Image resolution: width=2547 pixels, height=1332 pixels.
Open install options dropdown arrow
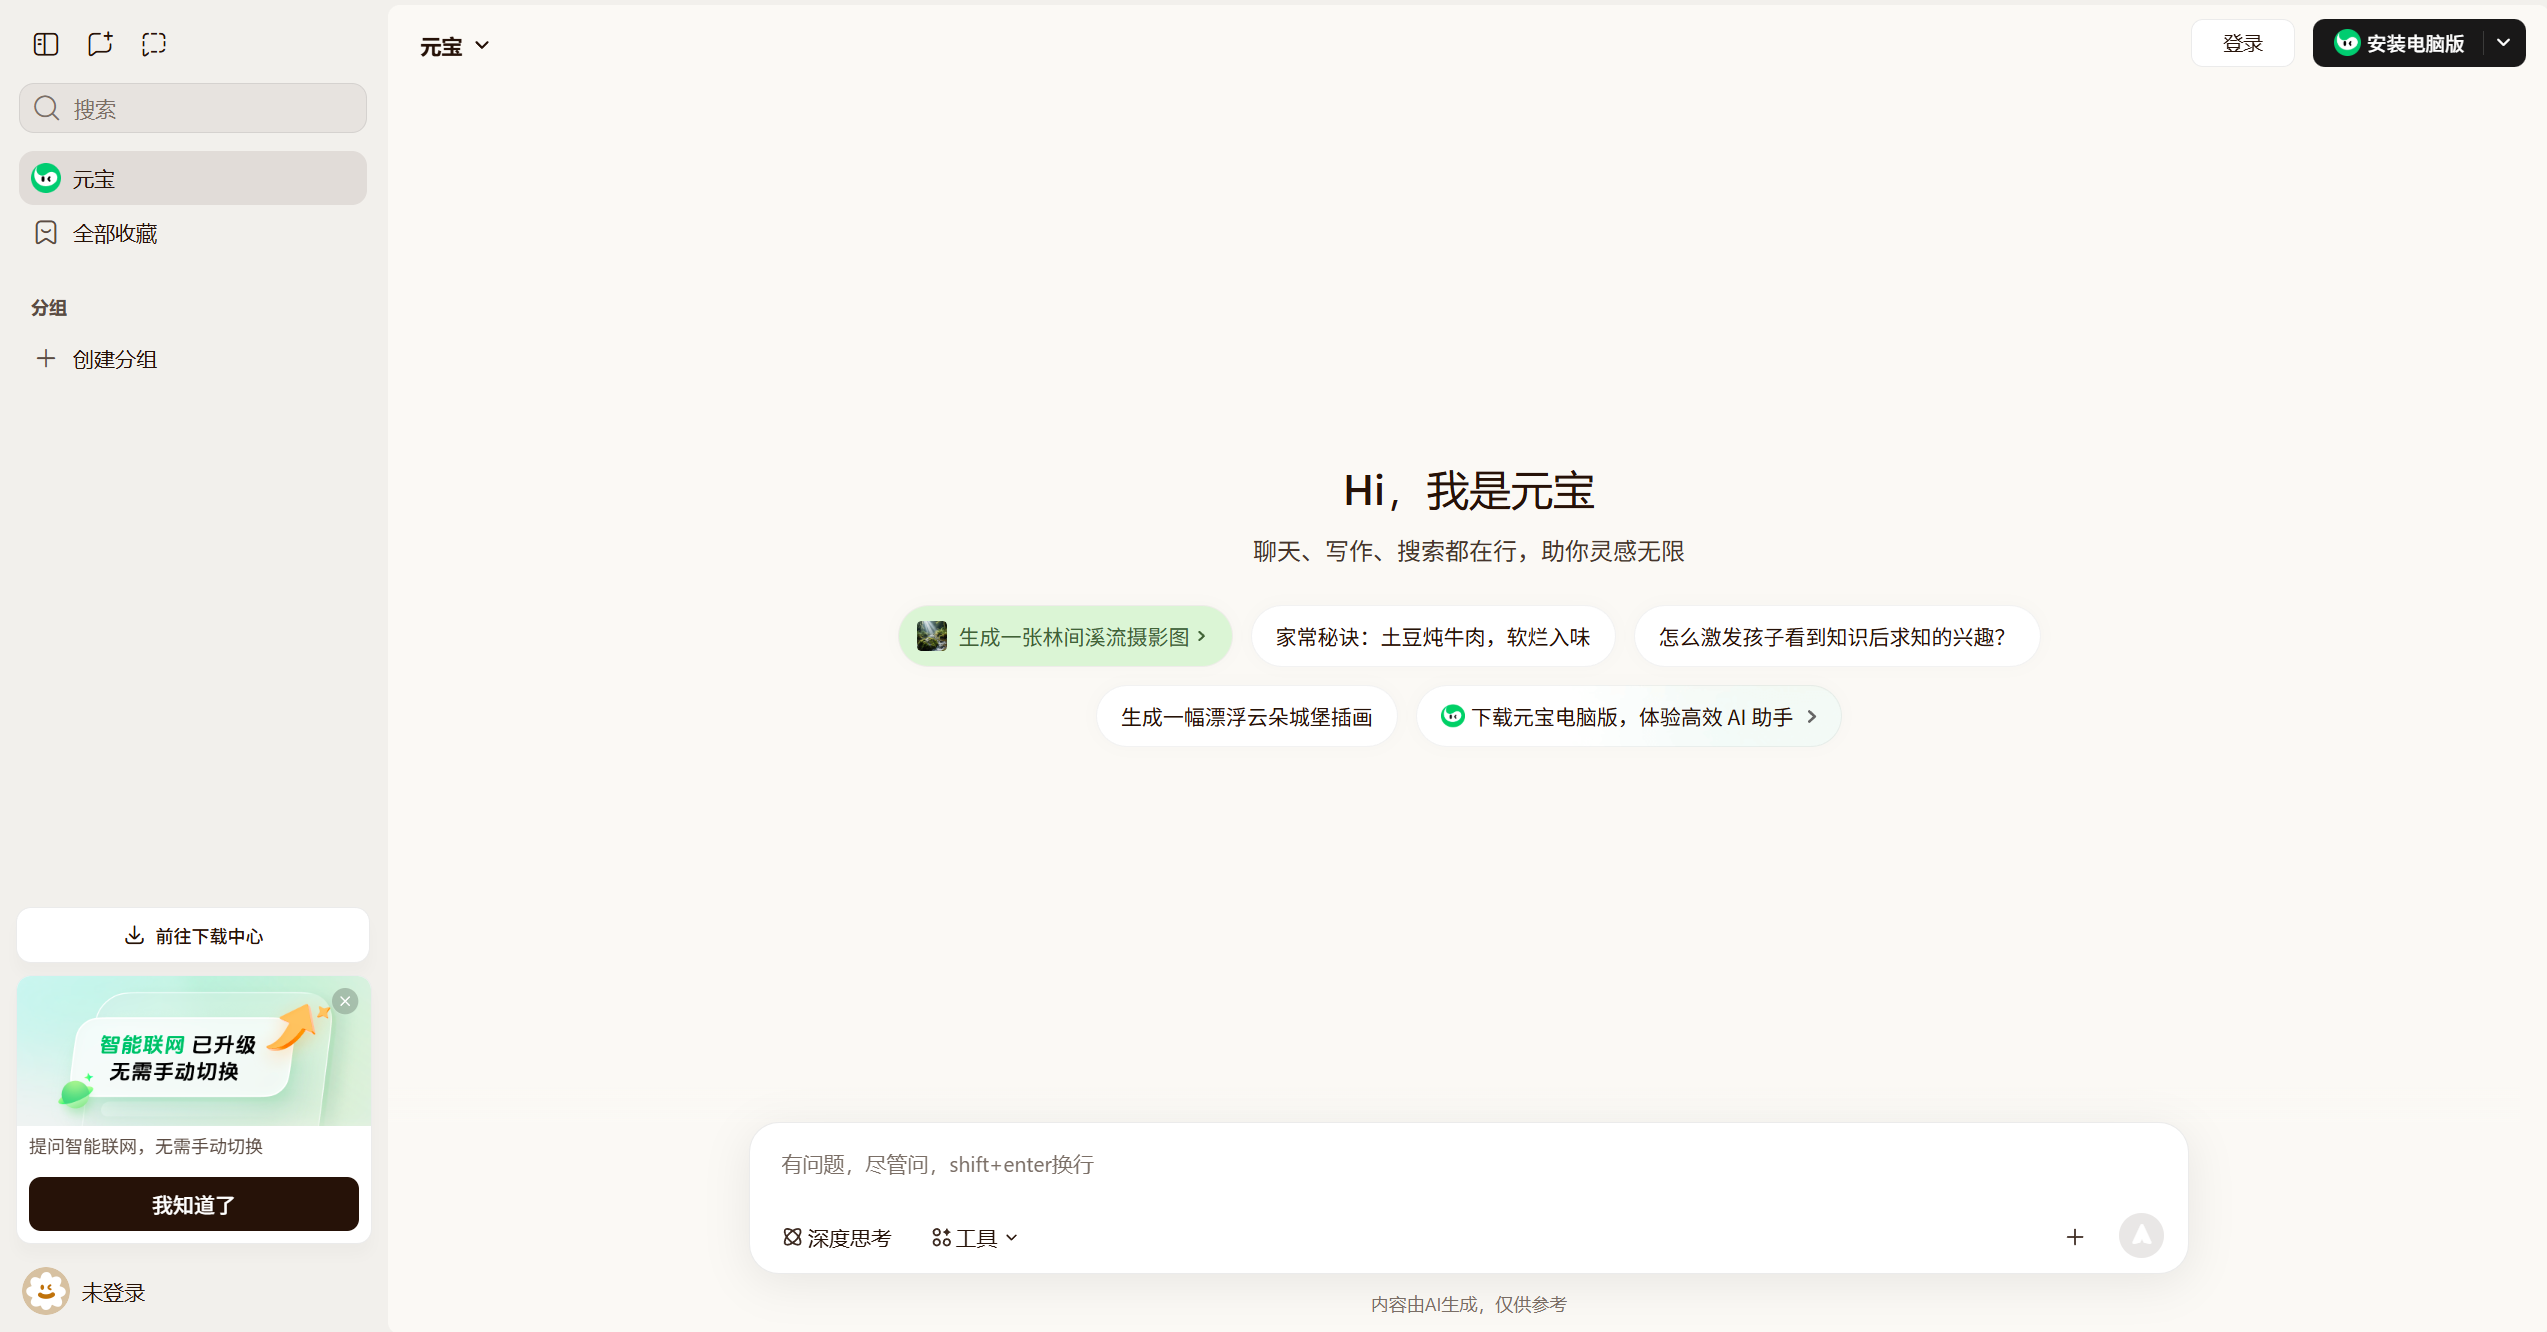coord(2503,43)
